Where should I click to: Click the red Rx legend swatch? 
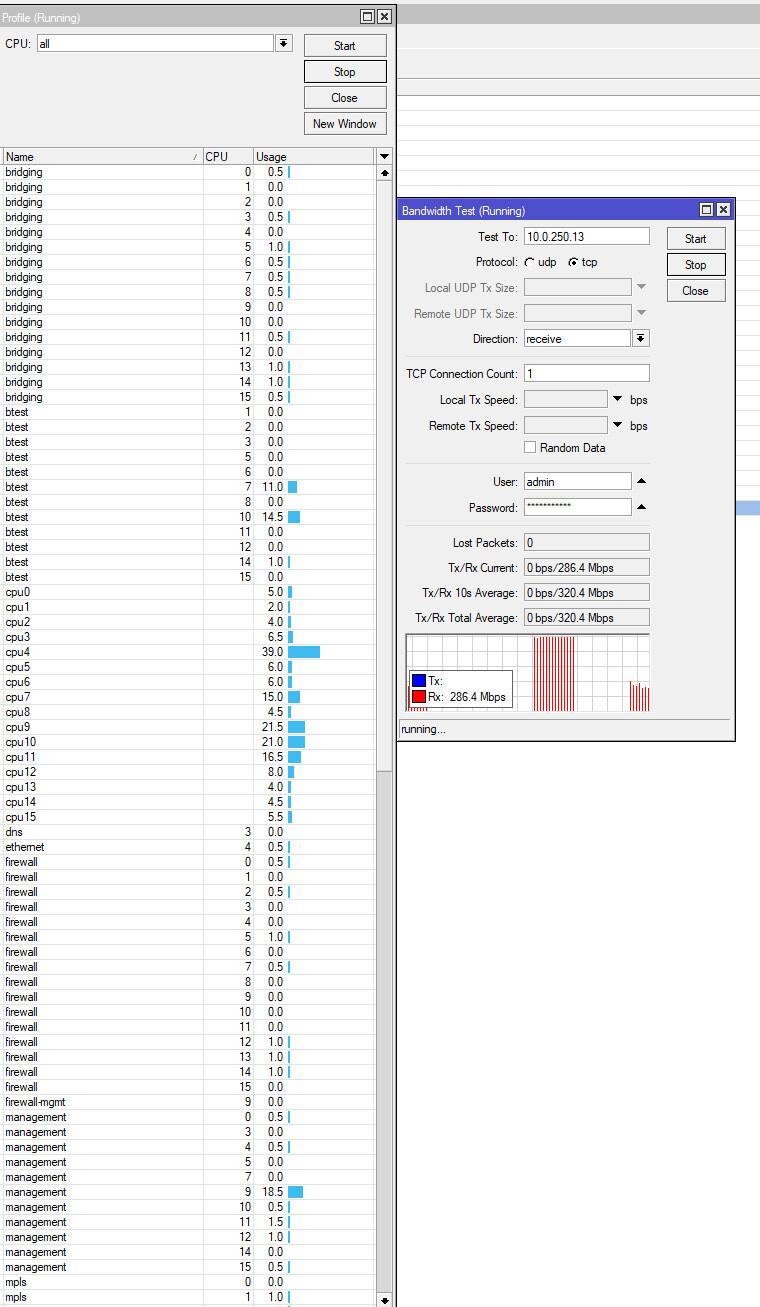(x=419, y=697)
